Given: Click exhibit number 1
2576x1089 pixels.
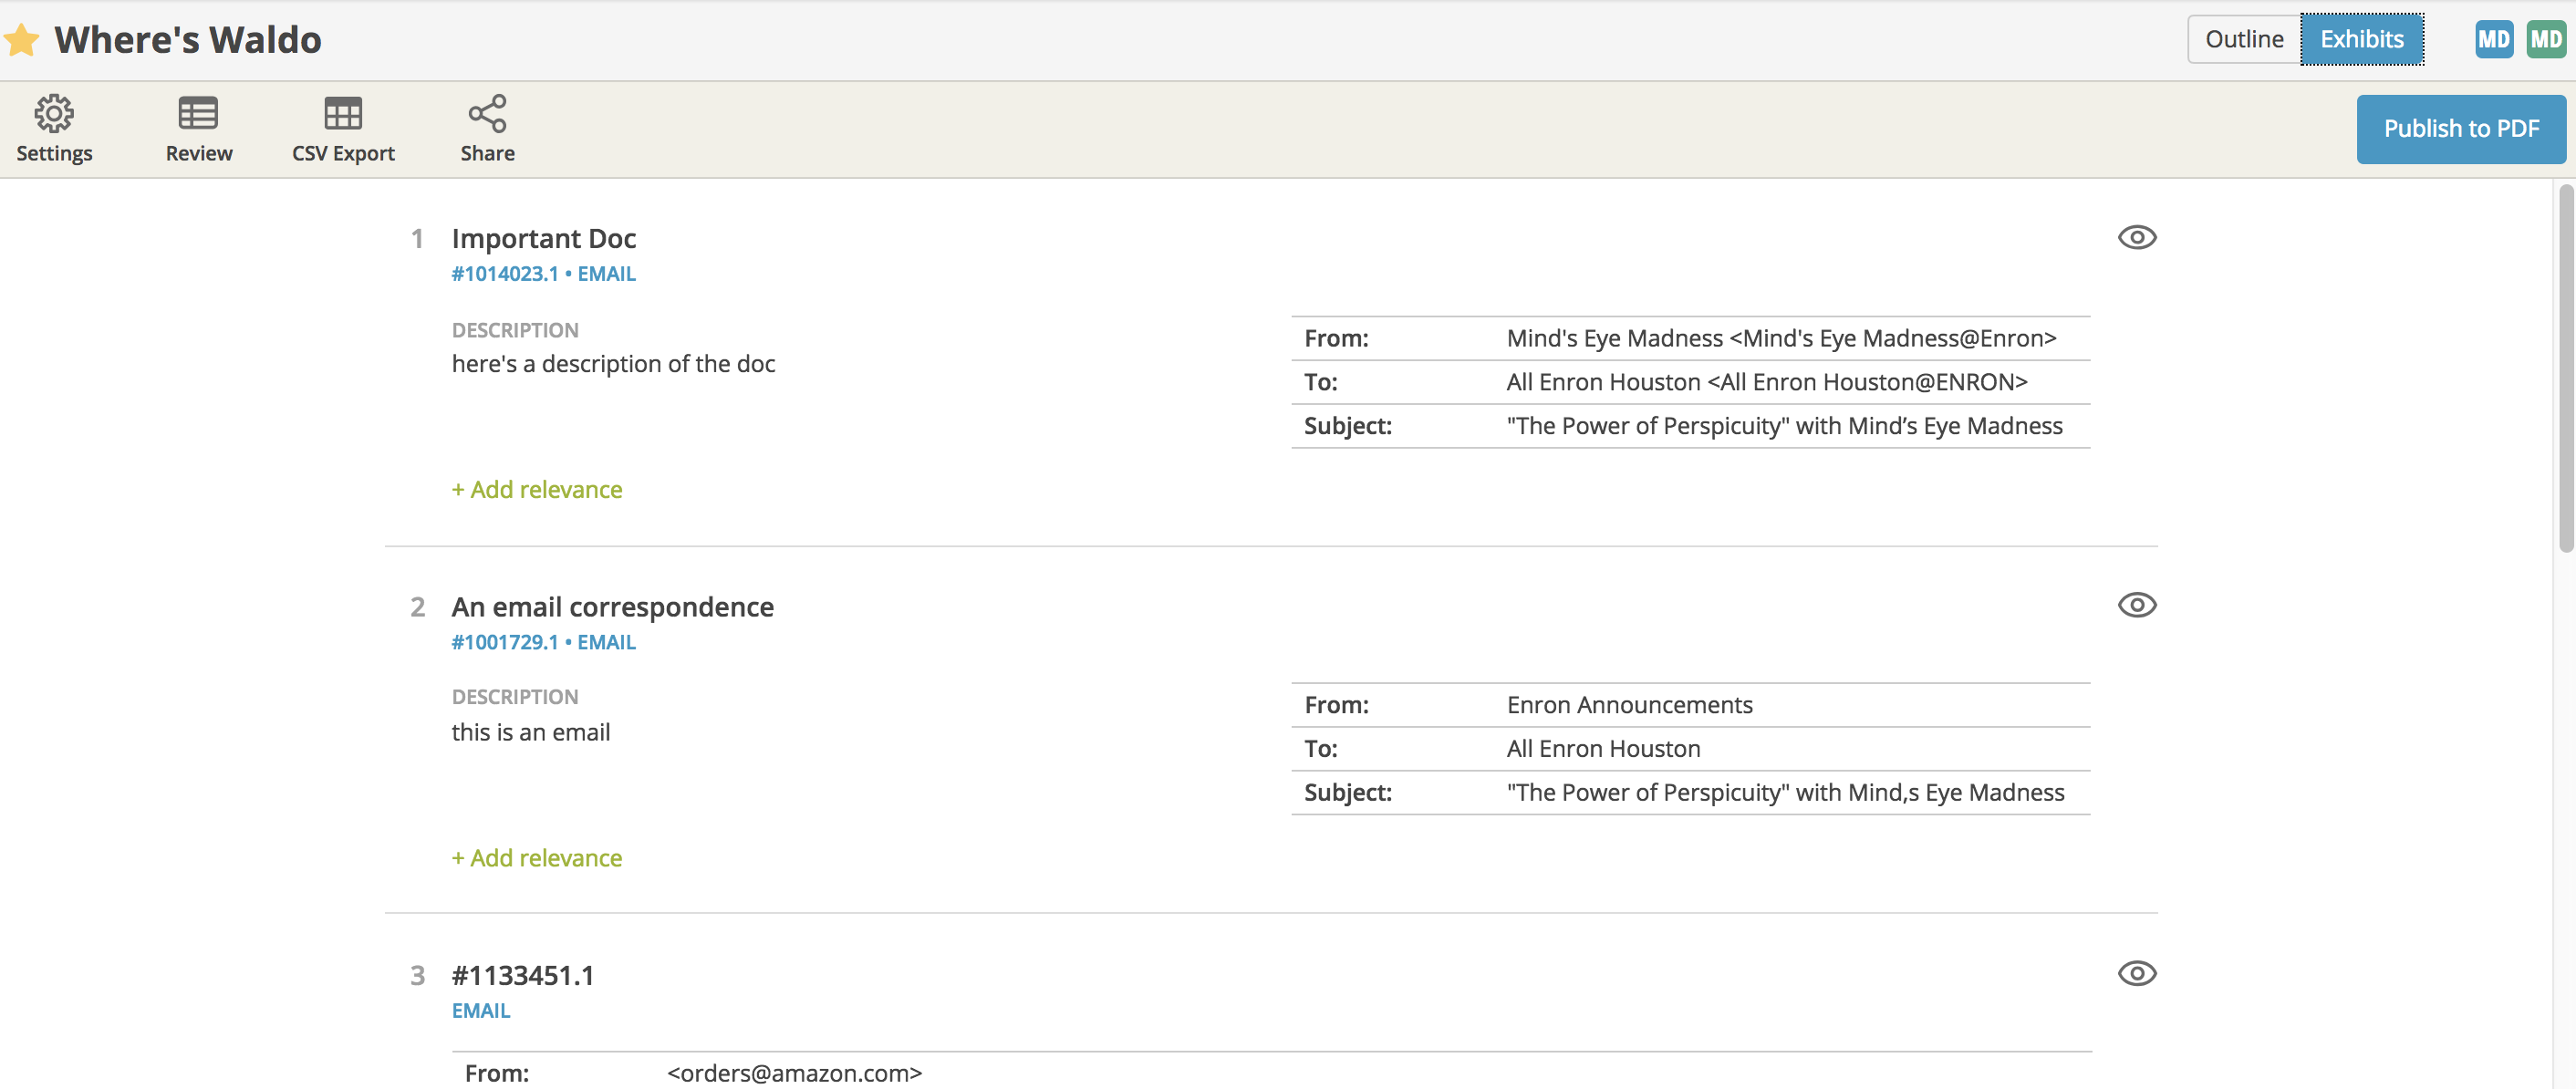Looking at the screenshot, I should pyautogui.click(x=417, y=238).
